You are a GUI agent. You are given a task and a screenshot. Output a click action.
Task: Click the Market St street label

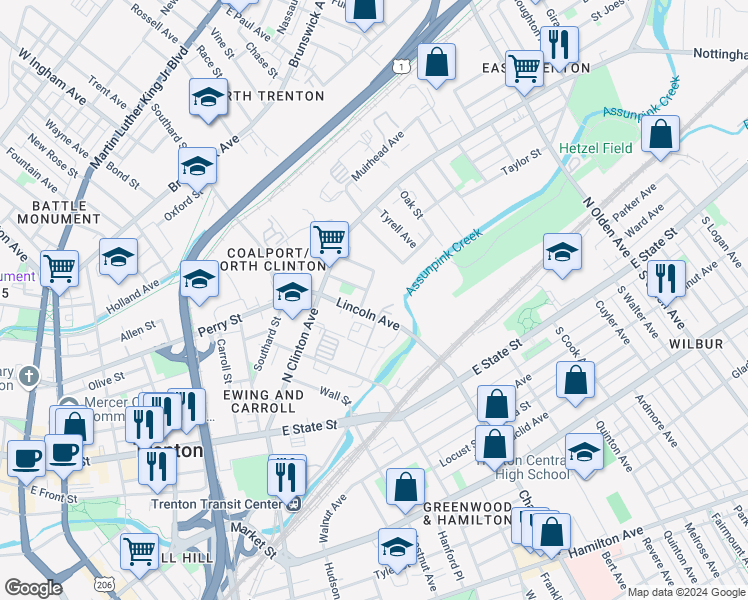coord(254,540)
